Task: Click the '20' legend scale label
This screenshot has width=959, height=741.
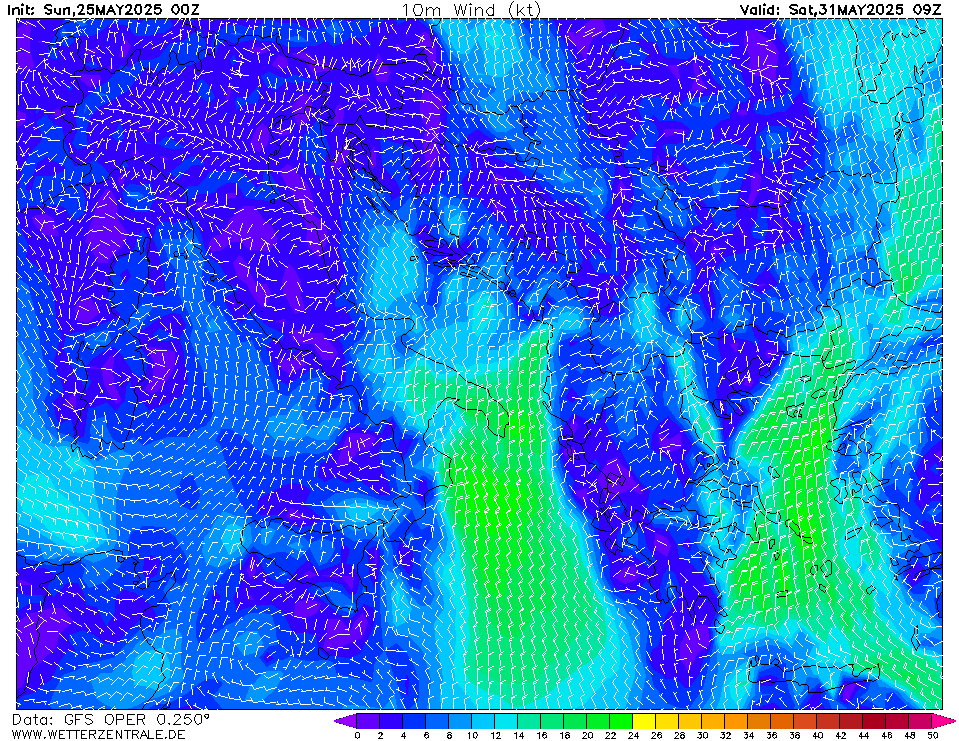Action: (587, 735)
